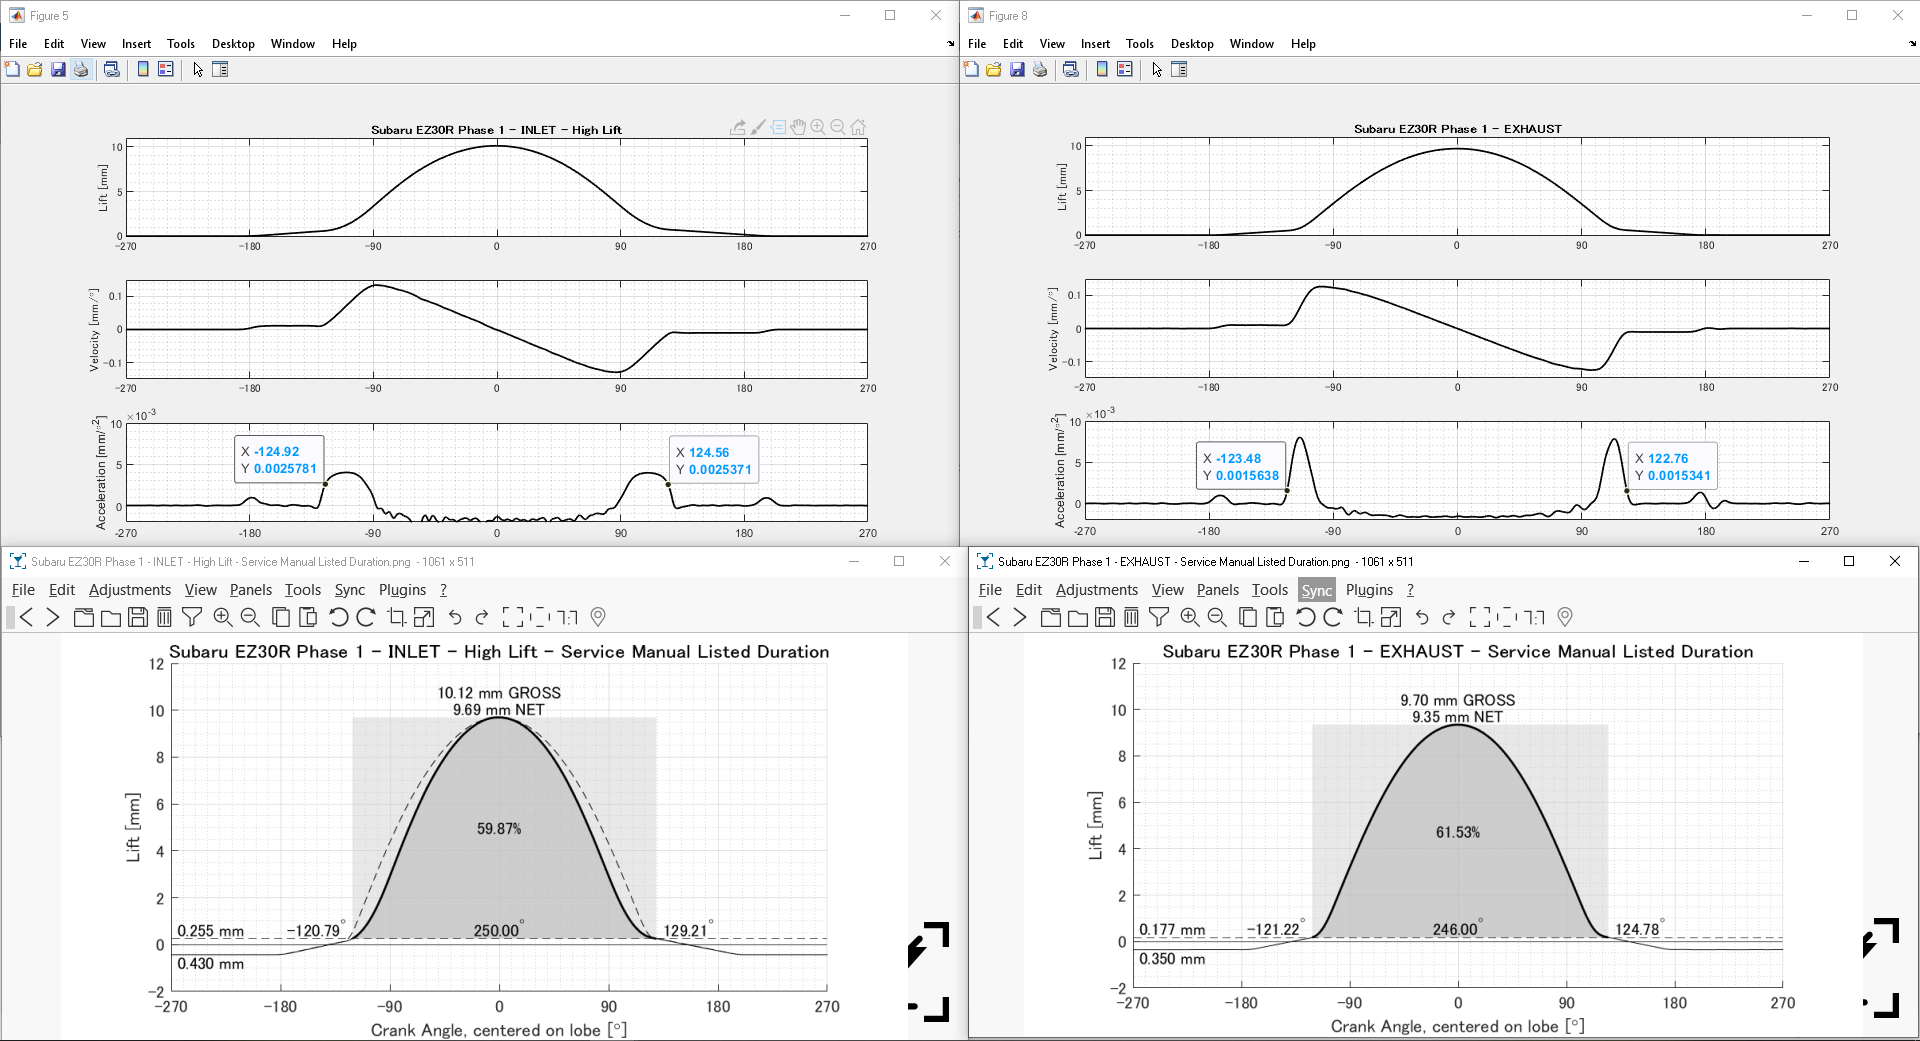Click Filter funnel icon in INLET viewer
Viewport: 1920px width, 1041px height.
[192, 617]
